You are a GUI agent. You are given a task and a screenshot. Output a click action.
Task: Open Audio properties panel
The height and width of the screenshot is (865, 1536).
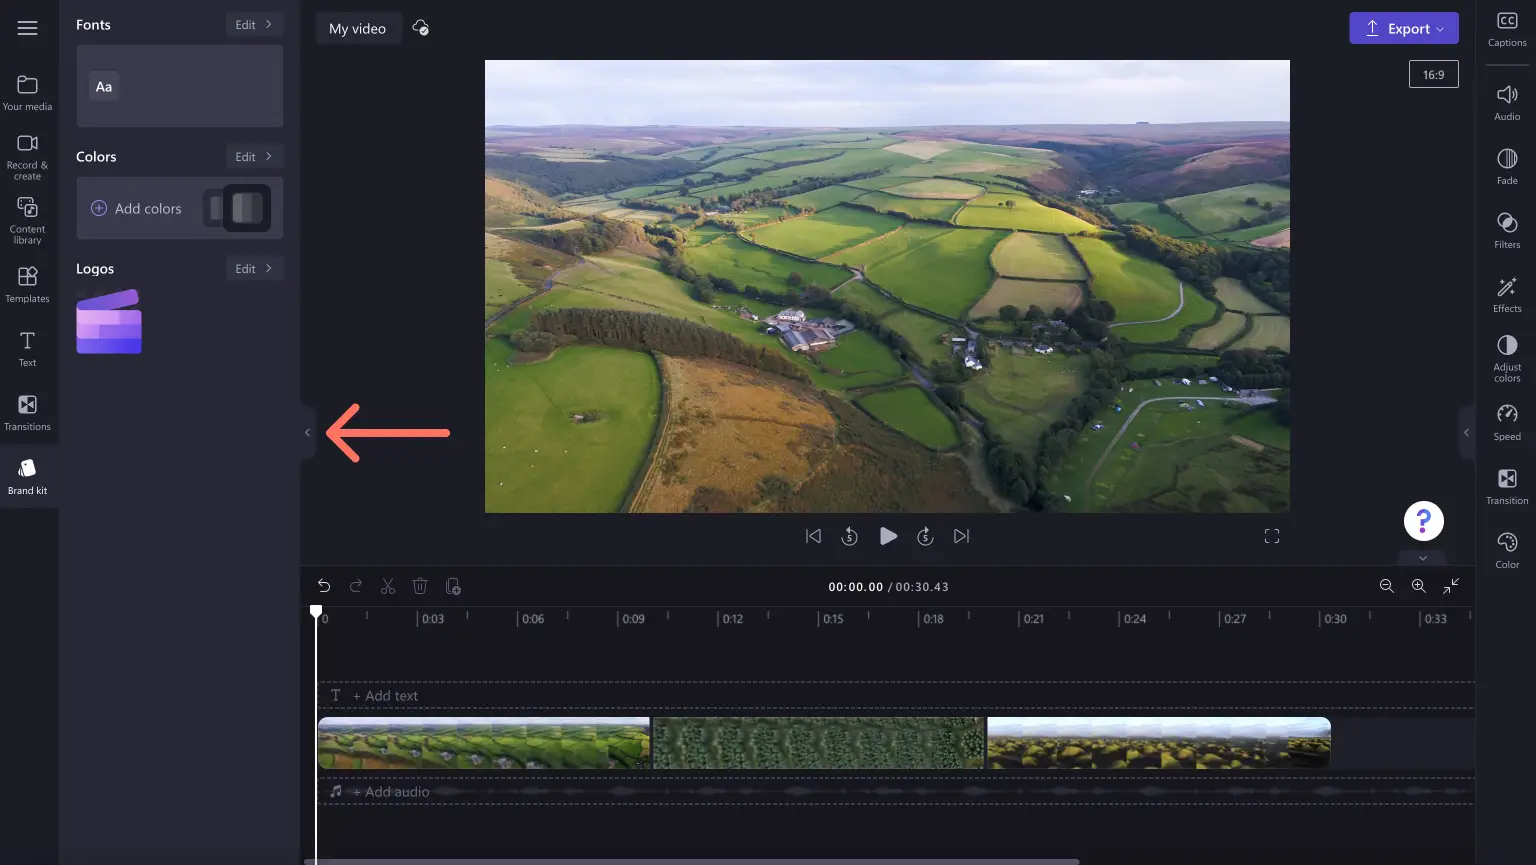coord(1507,102)
